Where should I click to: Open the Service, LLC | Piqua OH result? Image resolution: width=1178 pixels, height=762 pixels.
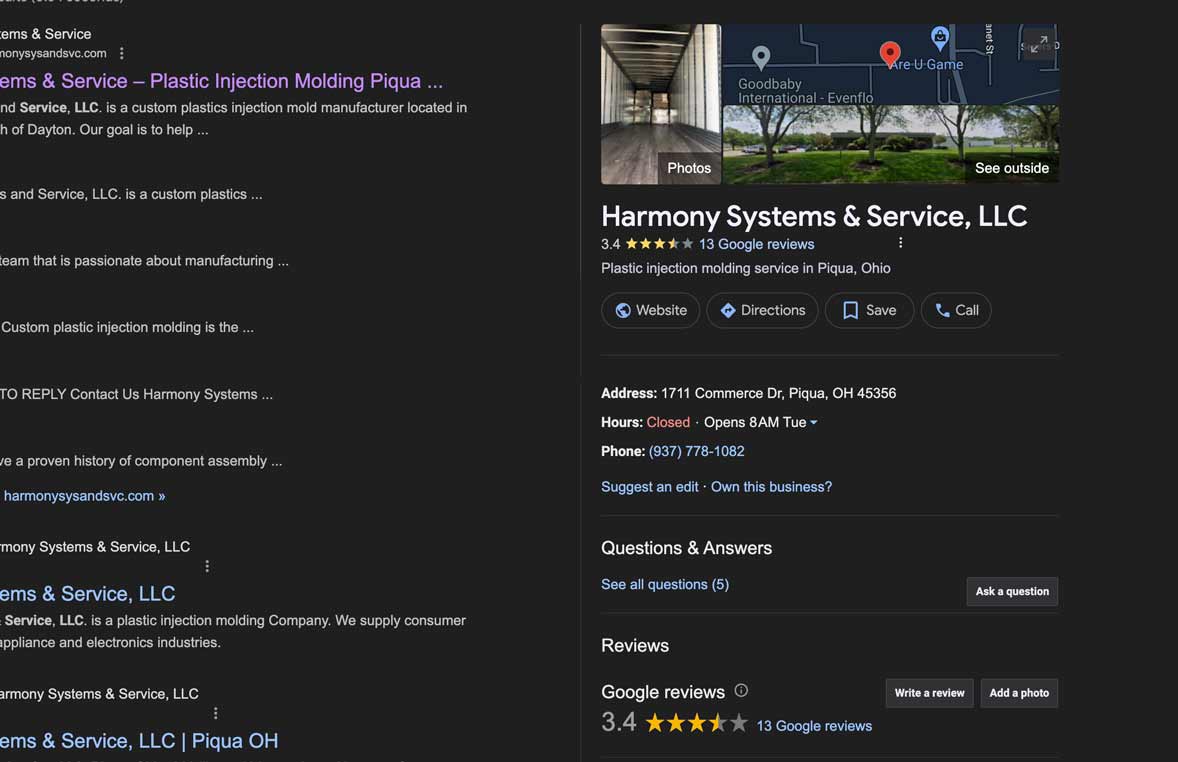point(139,741)
